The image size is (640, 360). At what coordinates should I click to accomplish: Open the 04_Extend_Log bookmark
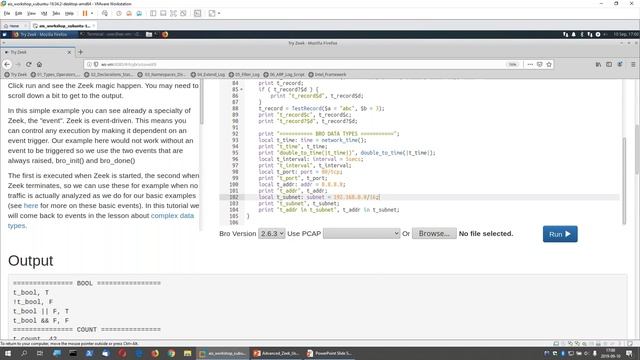[x=208, y=75]
